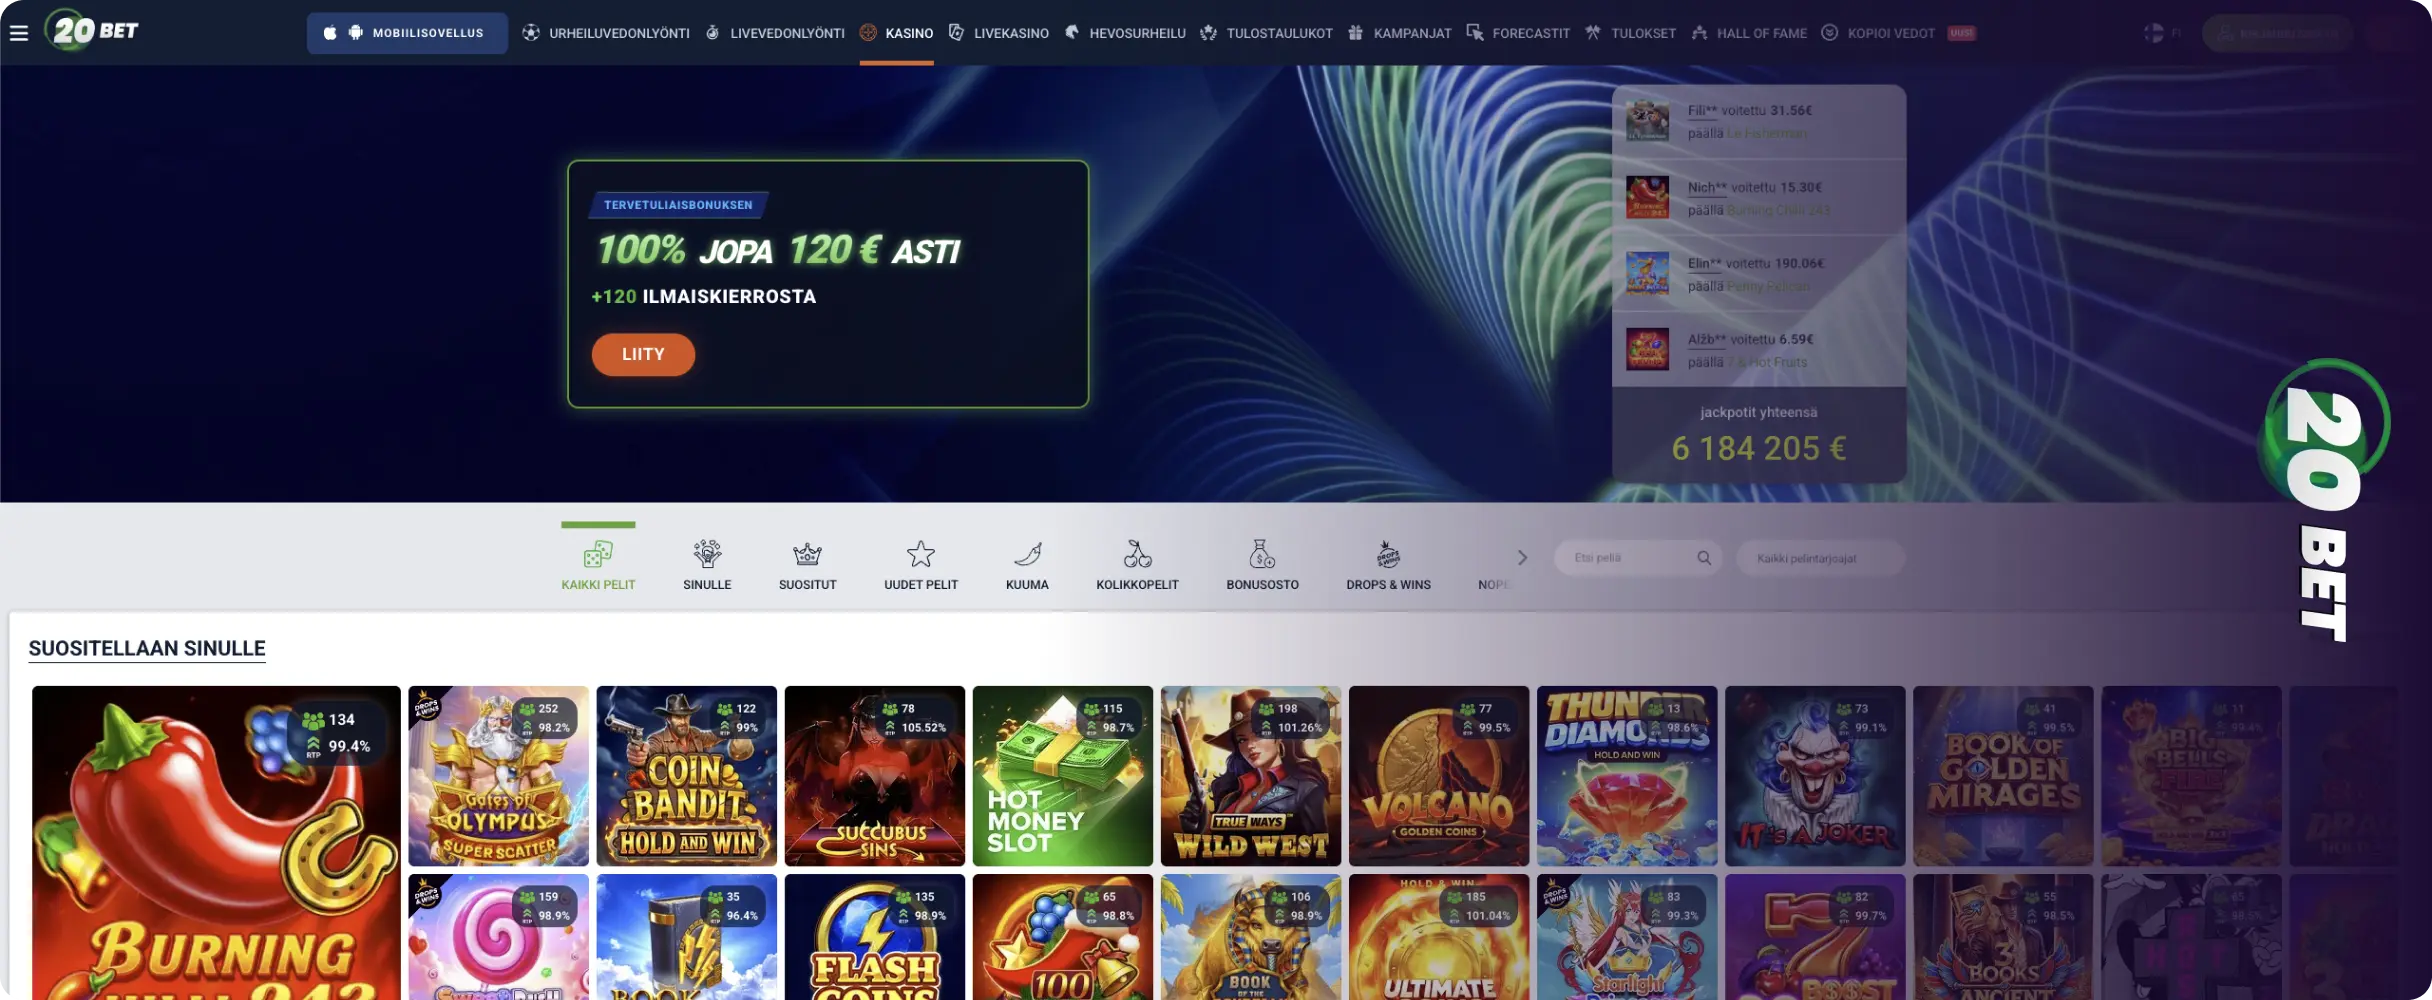This screenshot has height=1000, width=2432.
Task: Click the search magnifier icon
Action: point(1704,558)
